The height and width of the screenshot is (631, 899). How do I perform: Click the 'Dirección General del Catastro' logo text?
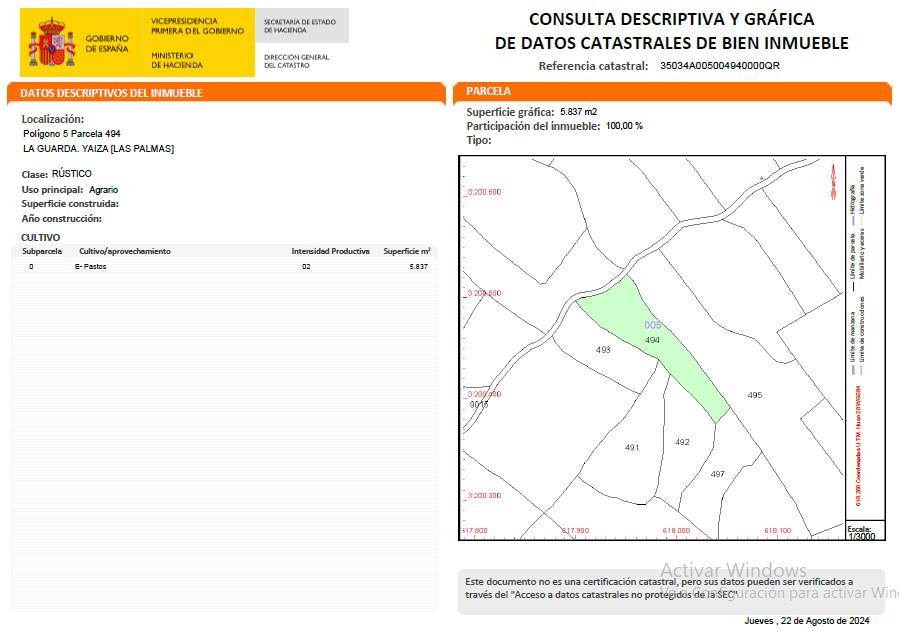(x=297, y=61)
